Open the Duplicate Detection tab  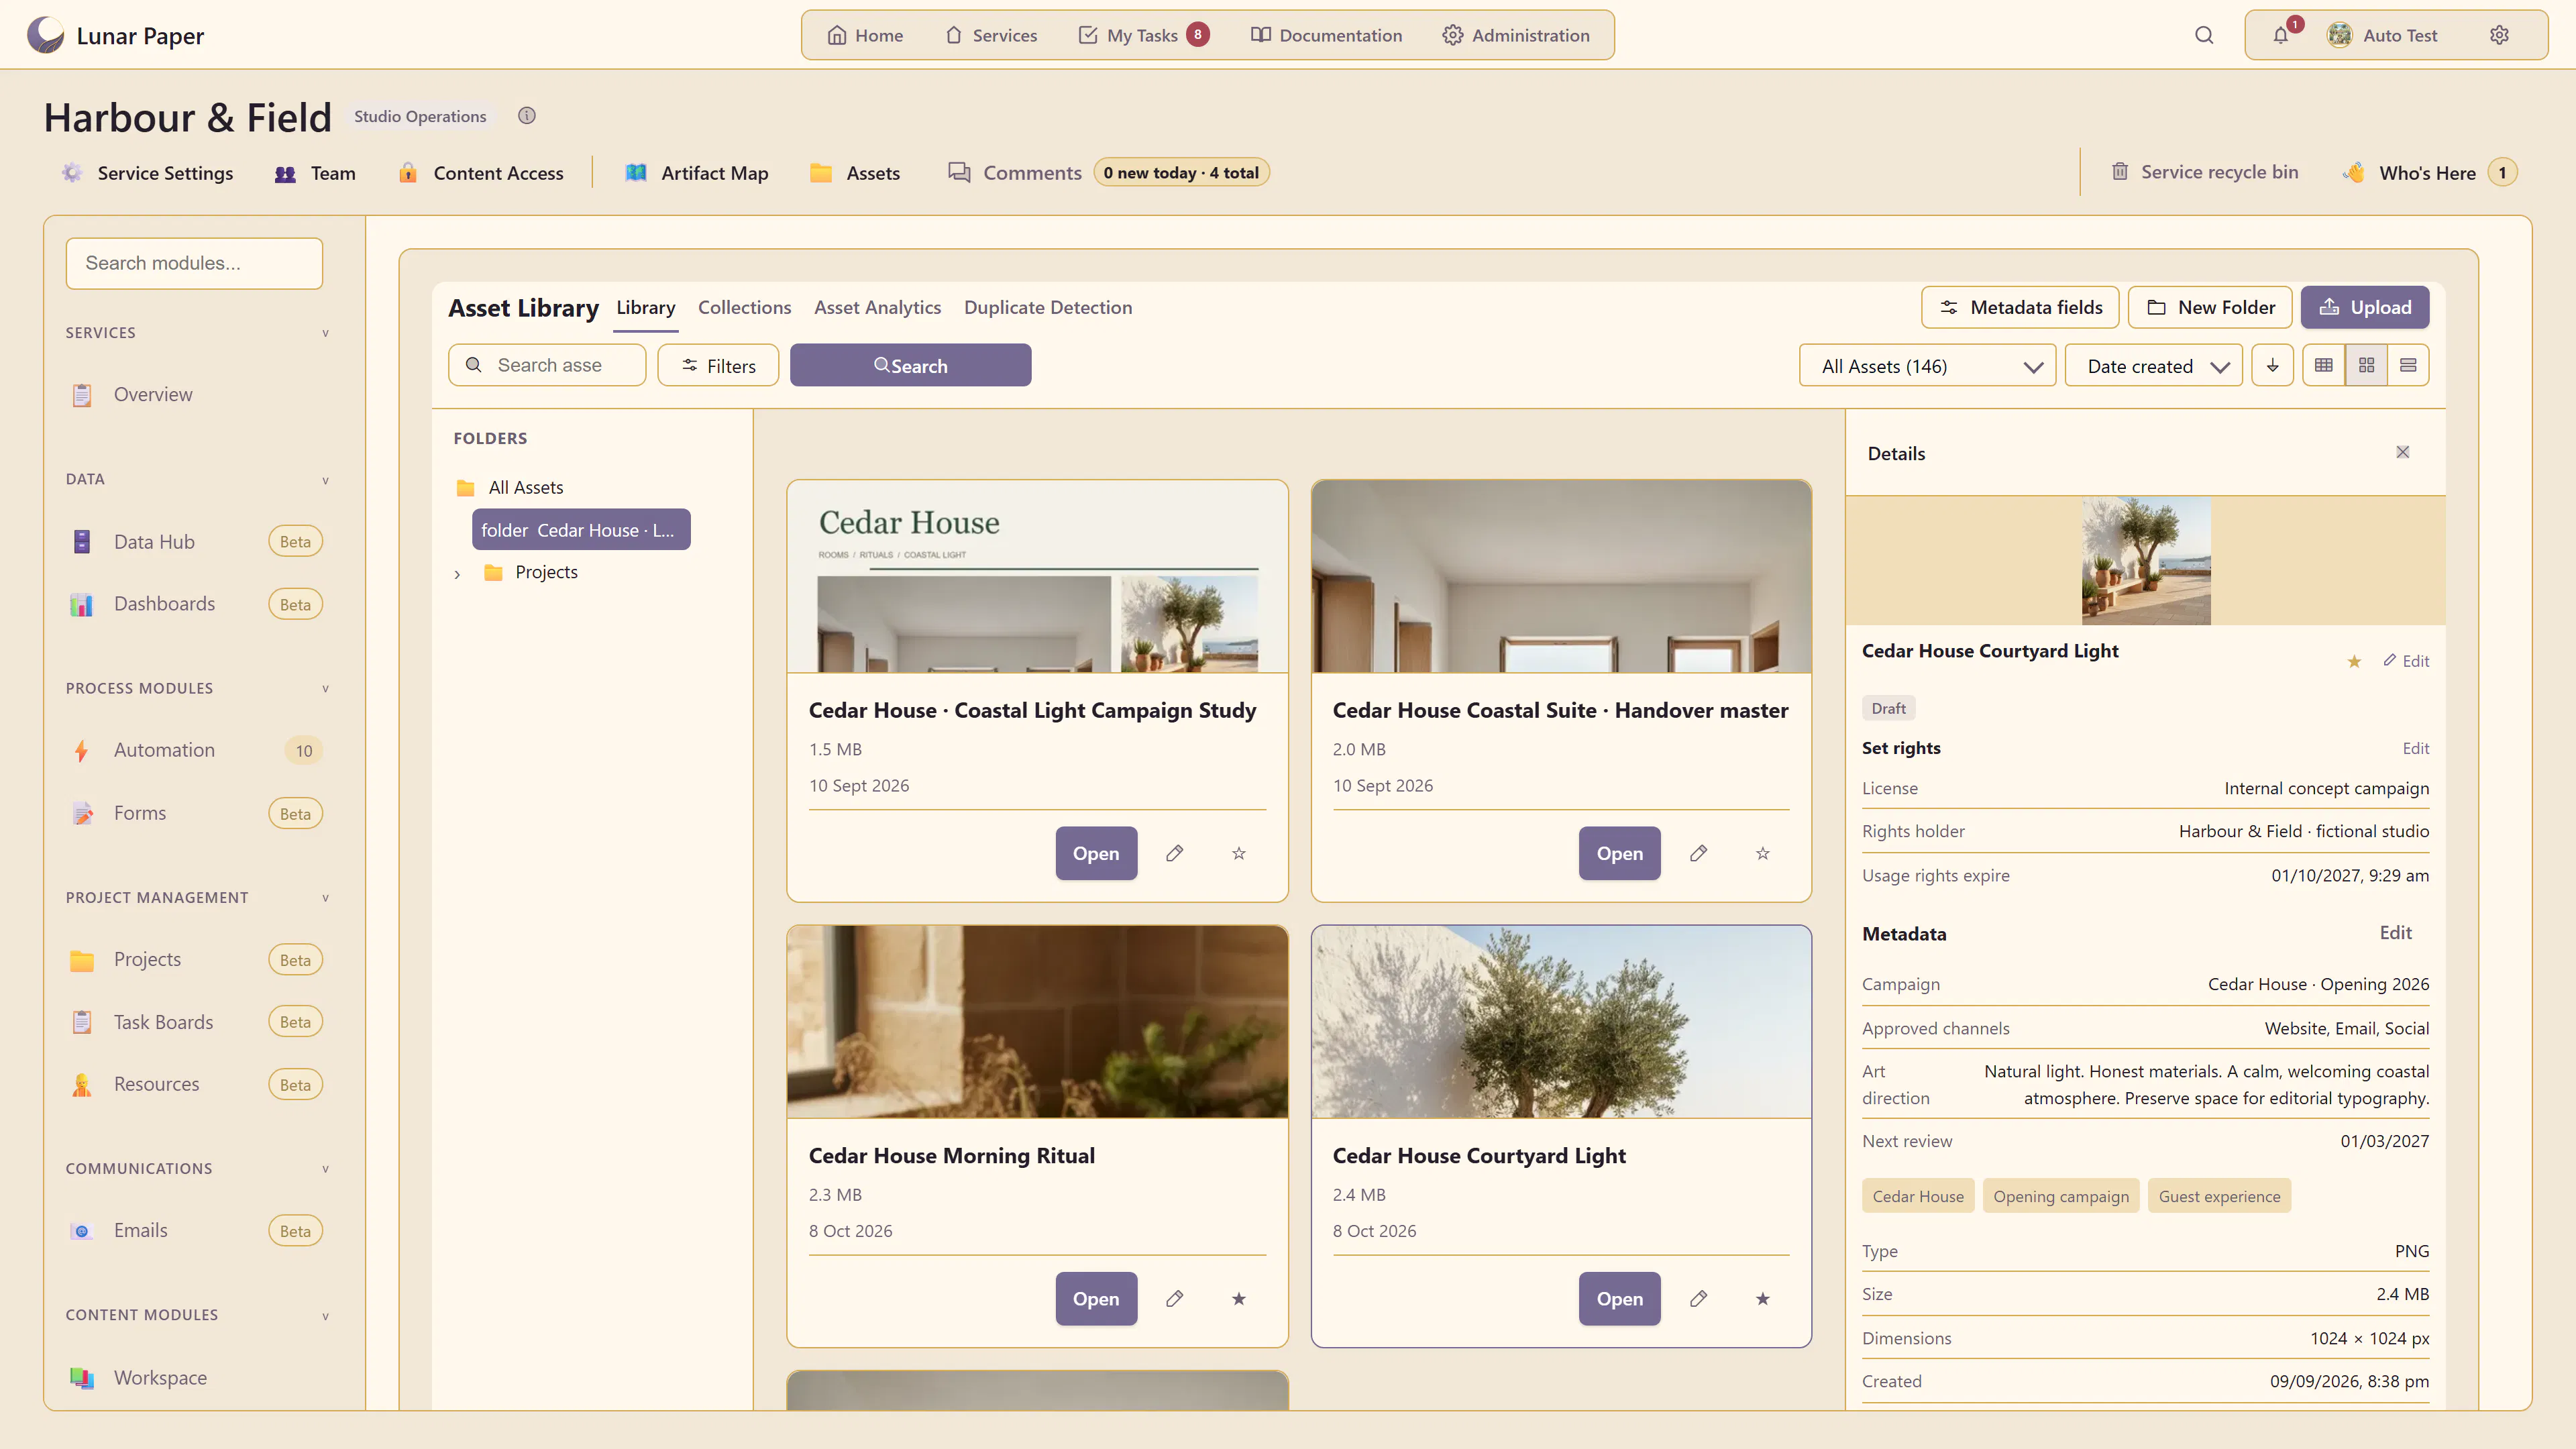click(x=1048, y=308)
